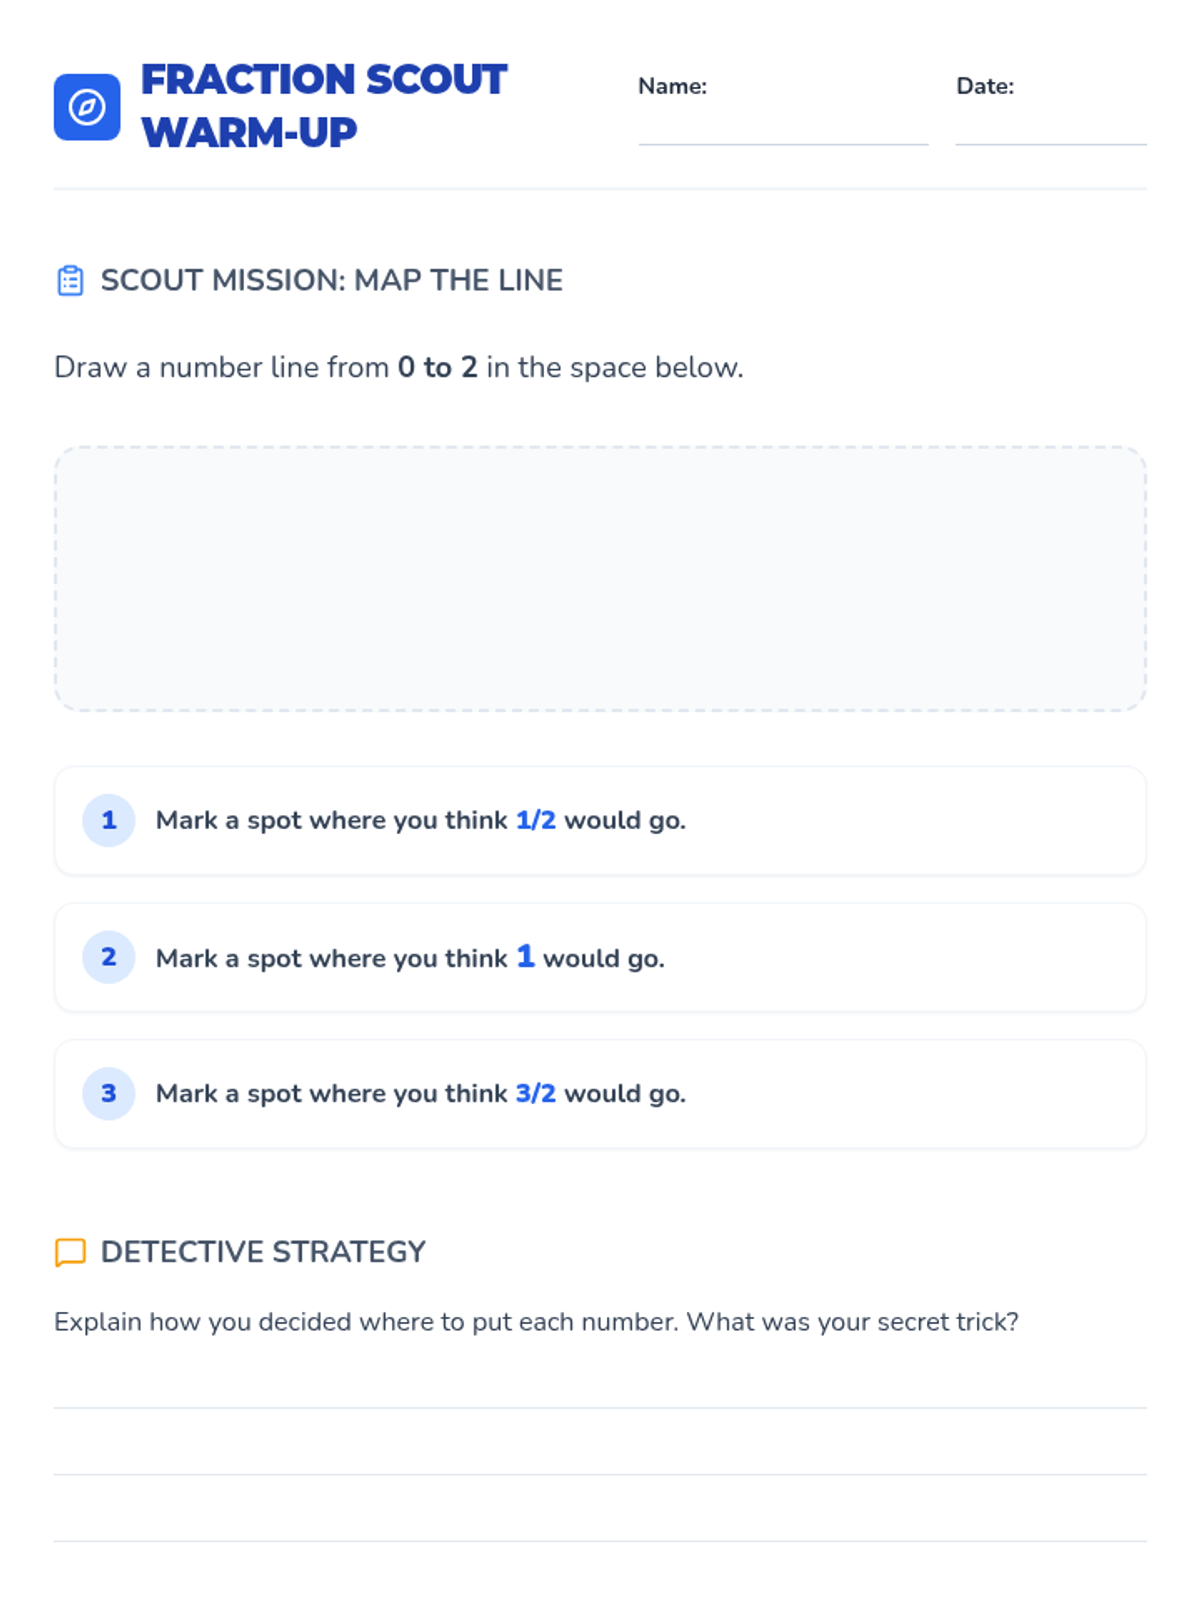
Task: Click the orange speech bubble icon
Action: click(x=70, y=1252)
